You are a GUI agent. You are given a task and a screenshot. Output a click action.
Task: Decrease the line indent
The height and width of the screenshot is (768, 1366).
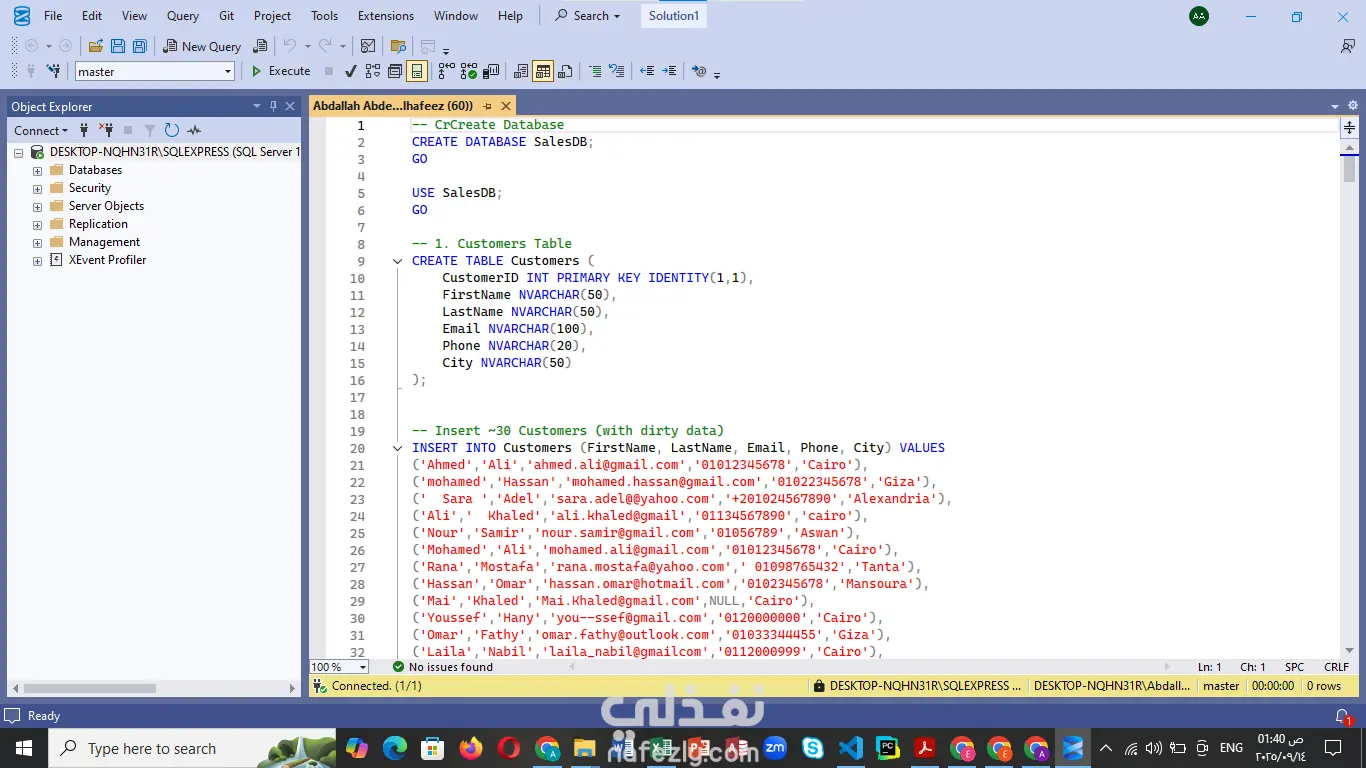tap(647, 71)
